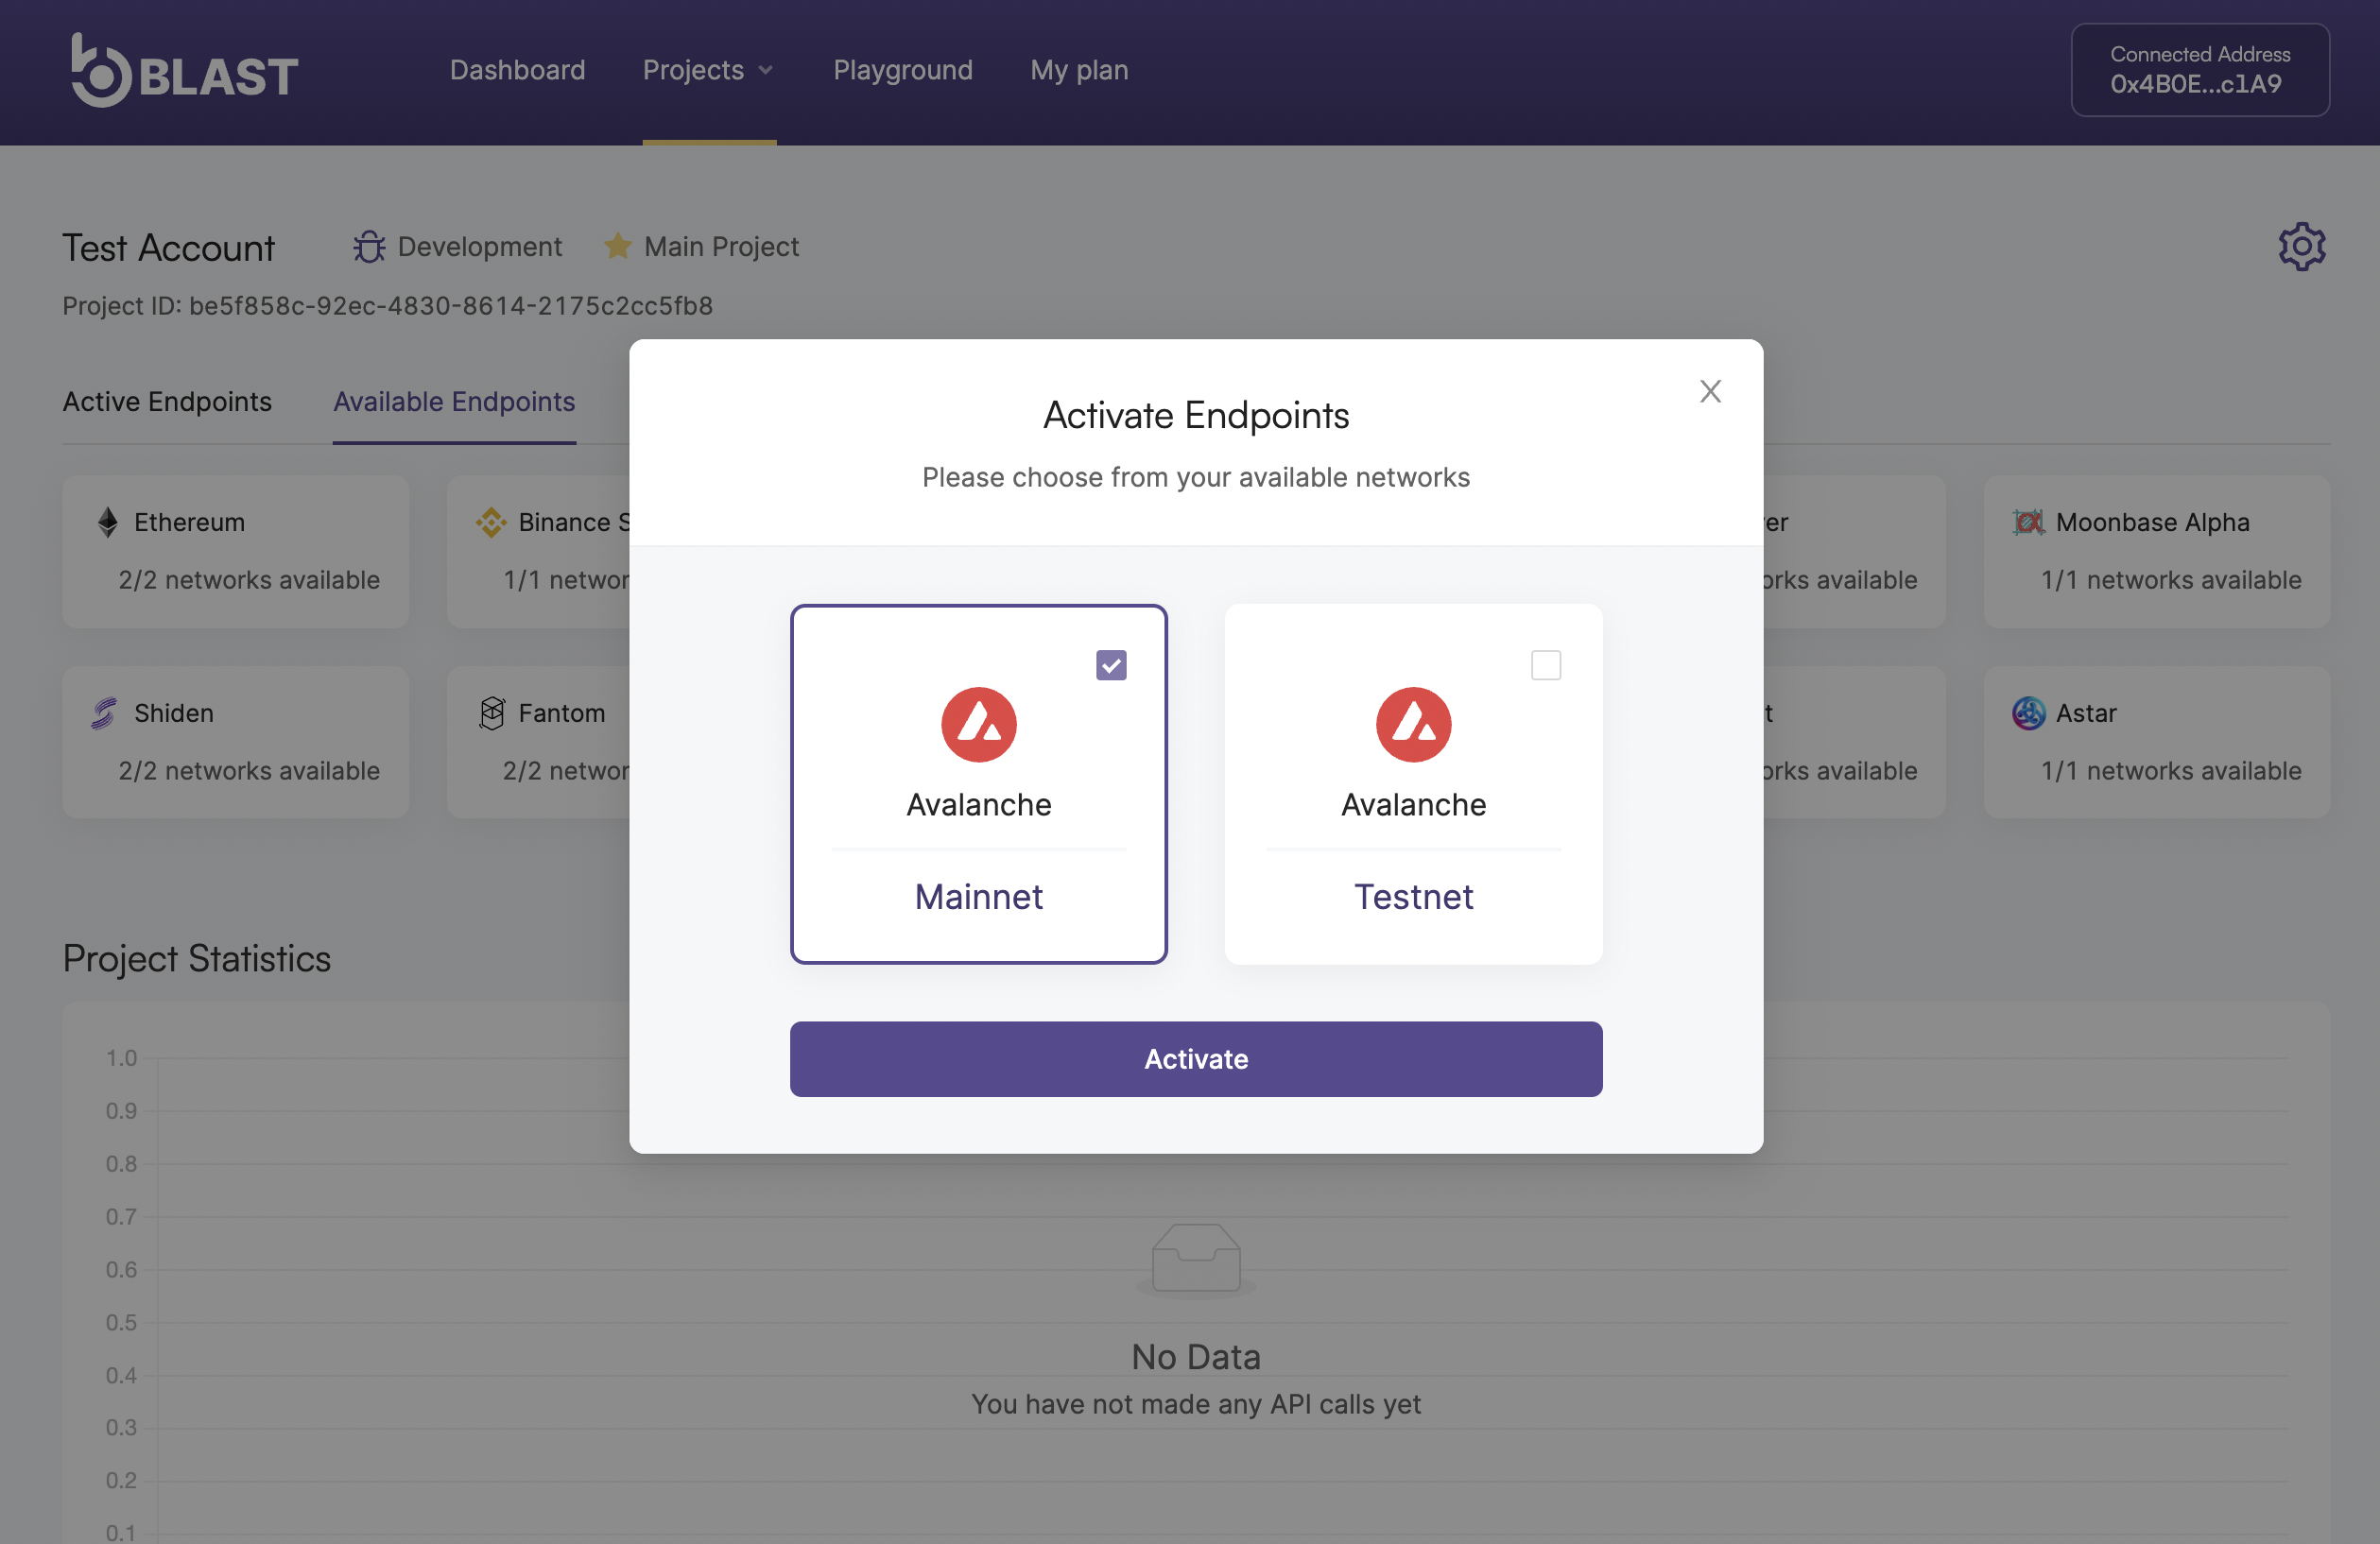Image resolution: width=2380 pixels, height=1544 pixels.
Task: Click the Astar network icon
Action: point(2028,713)
